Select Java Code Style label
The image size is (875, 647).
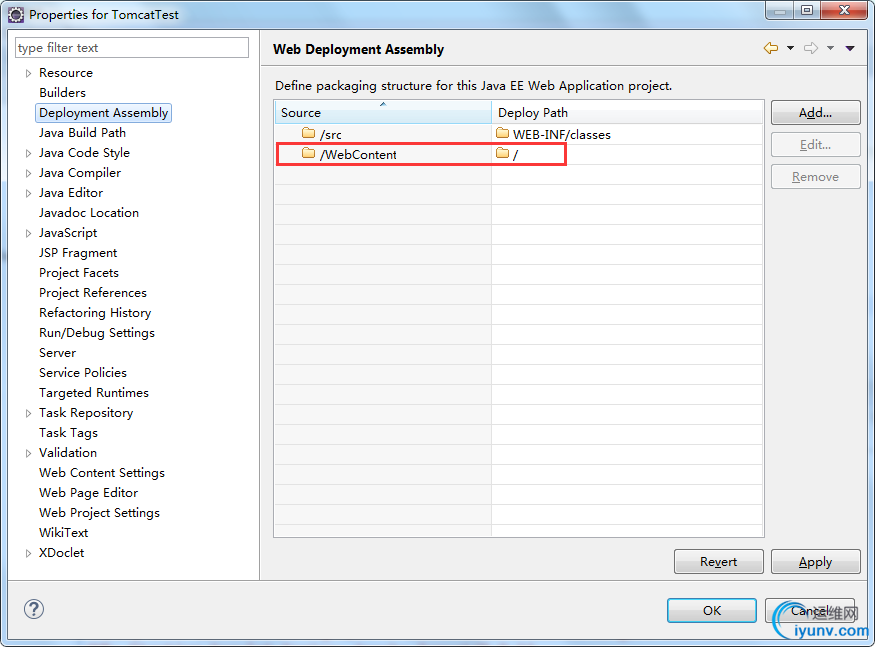point(84,153)
